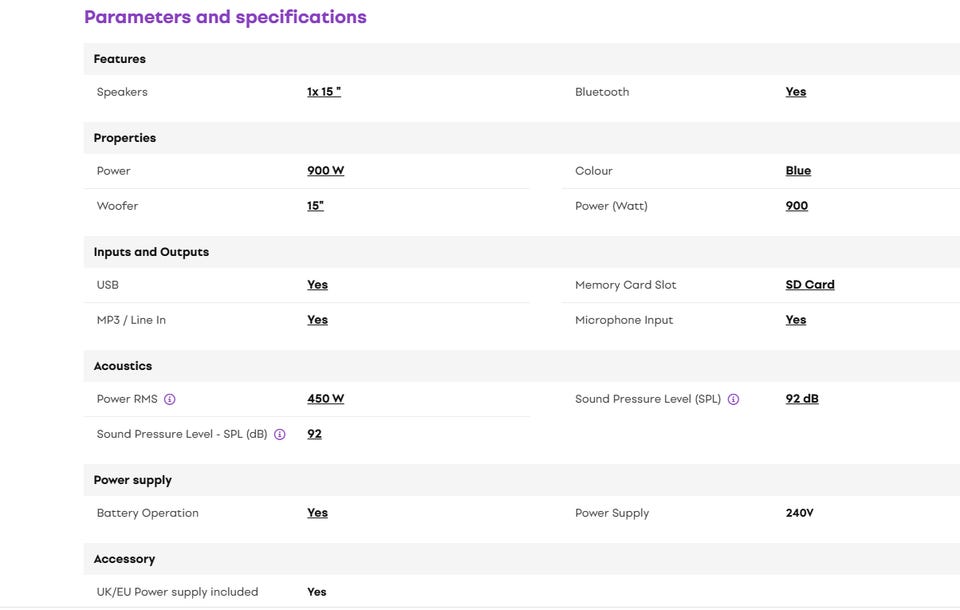This screenshot has width=960, height=610.
Task: Open the Battery Operation 'Yes' link
Action: click(x=317, y=513)
